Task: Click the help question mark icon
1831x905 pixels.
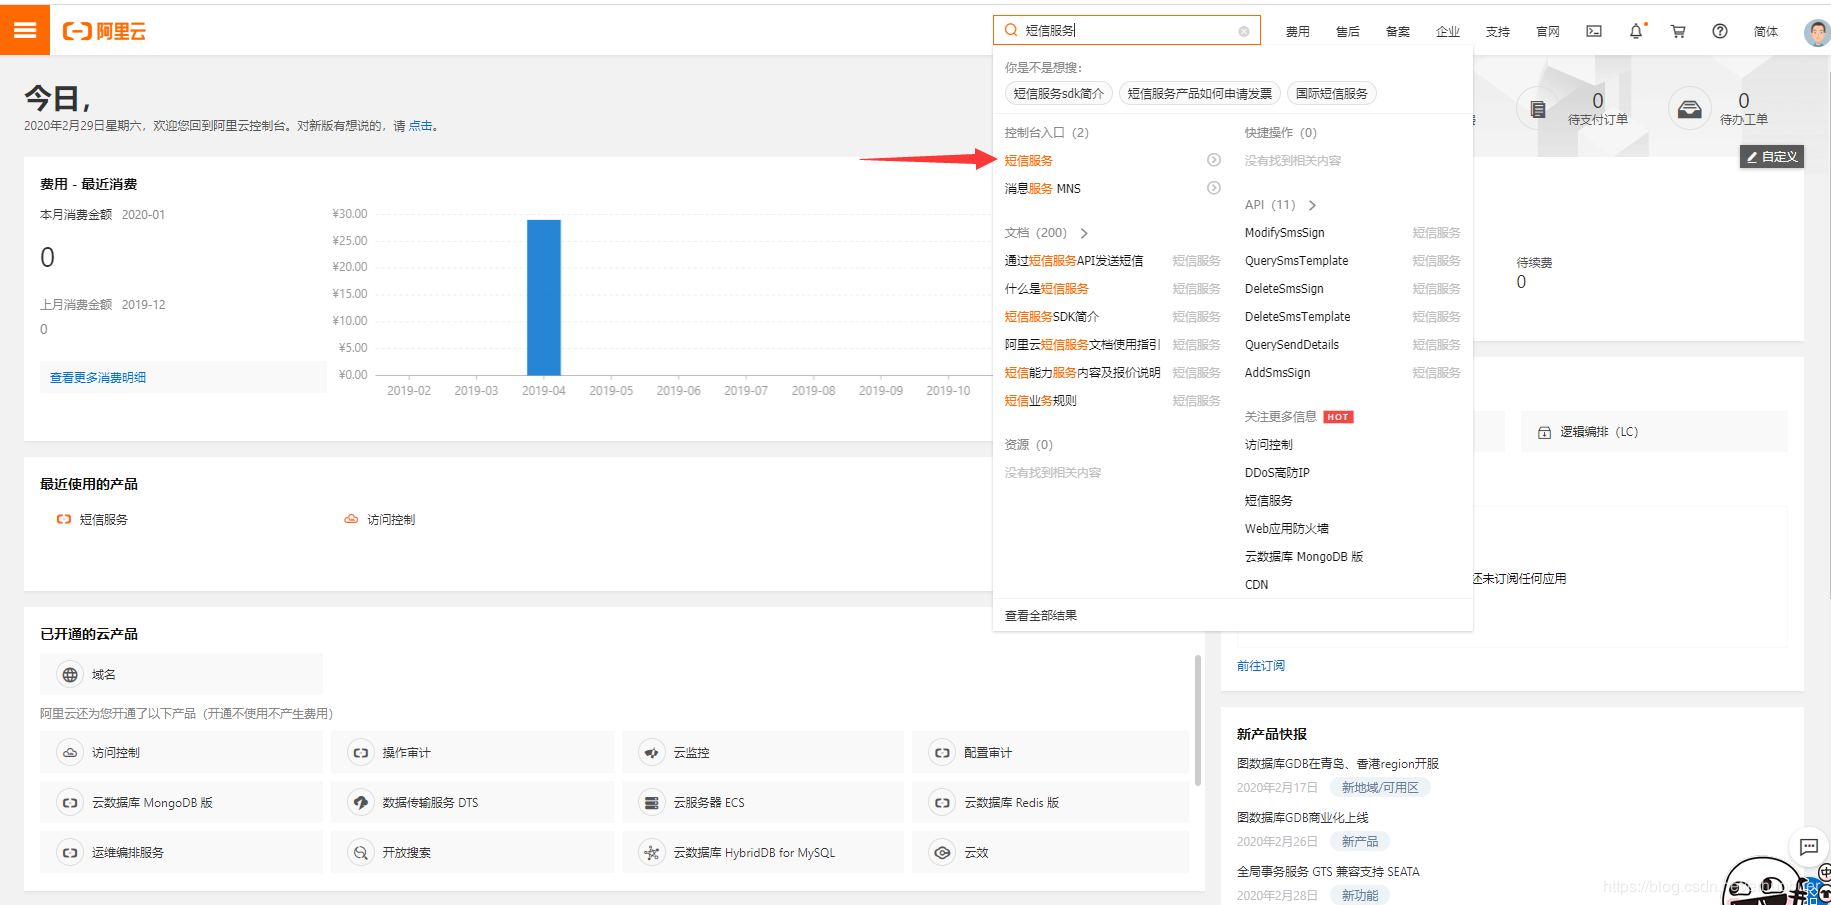Action: pos(1720,31)
